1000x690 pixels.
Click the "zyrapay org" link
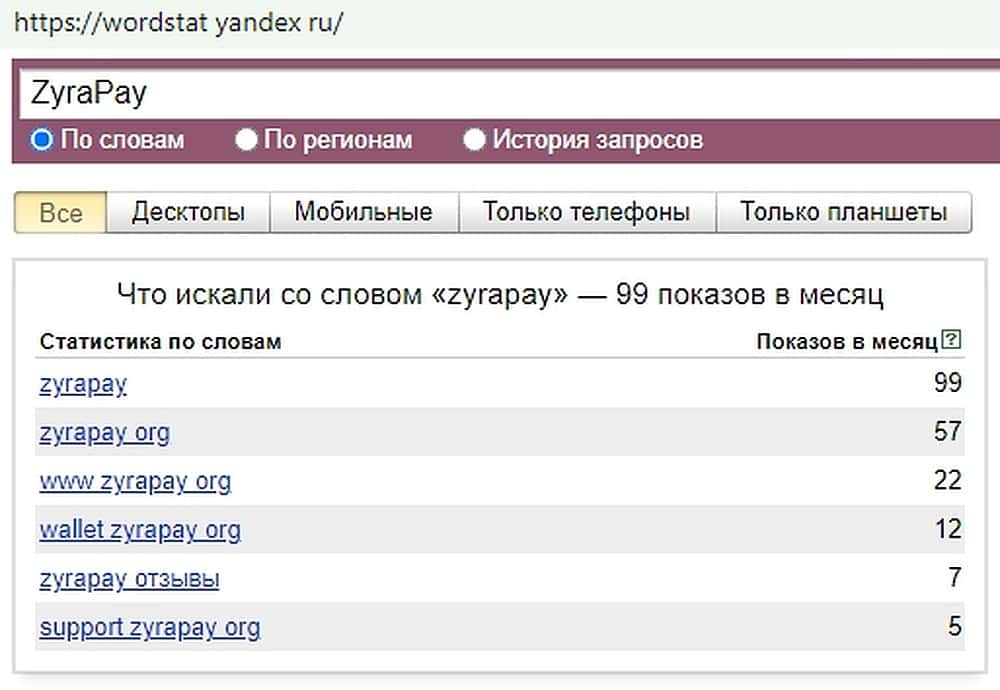[x=104, y=433]
